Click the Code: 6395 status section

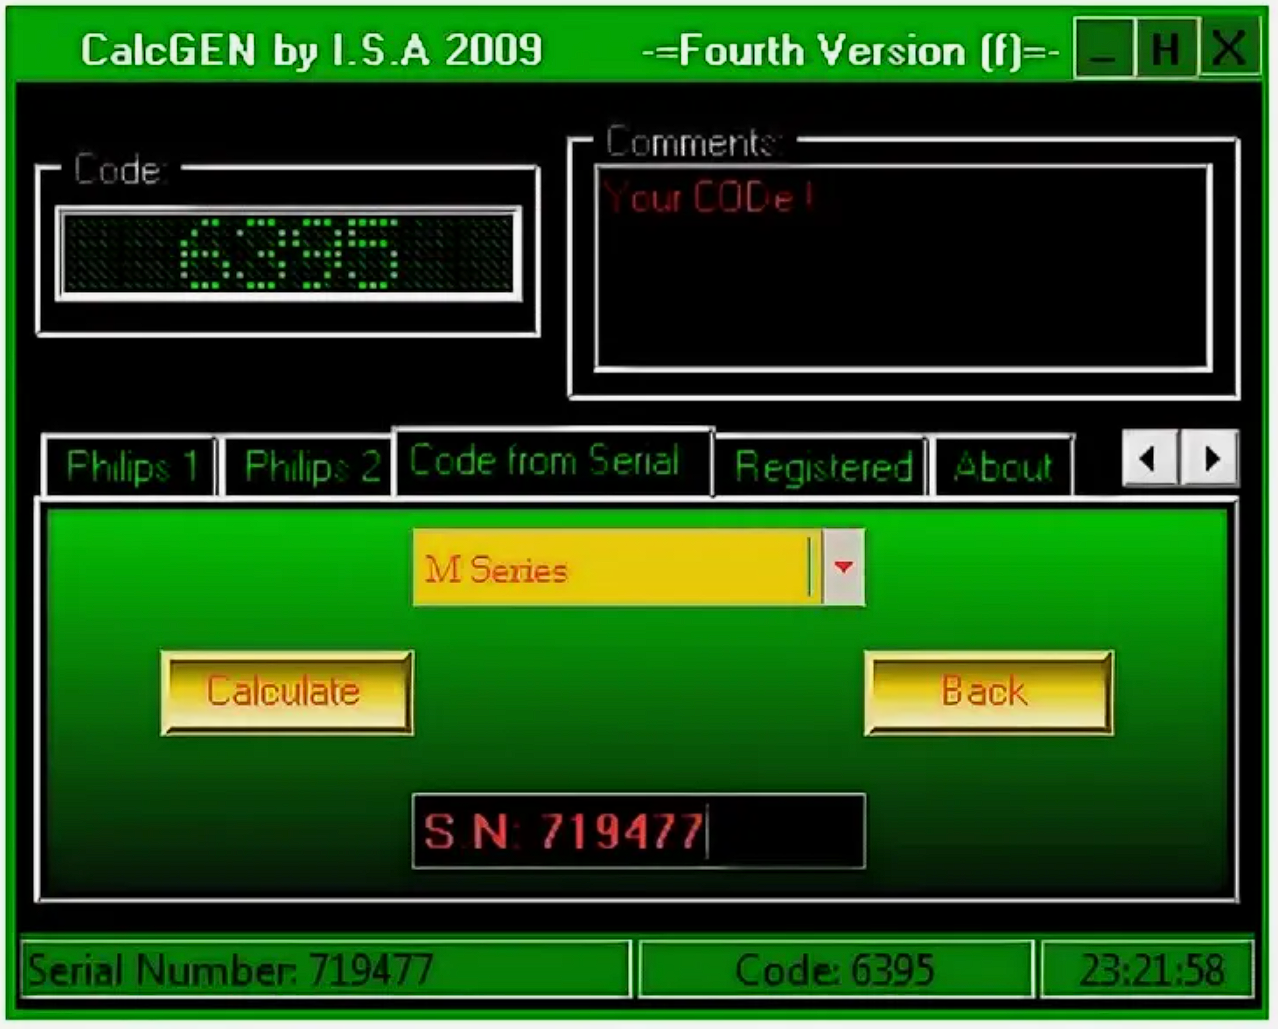click(x=833, y=968)
